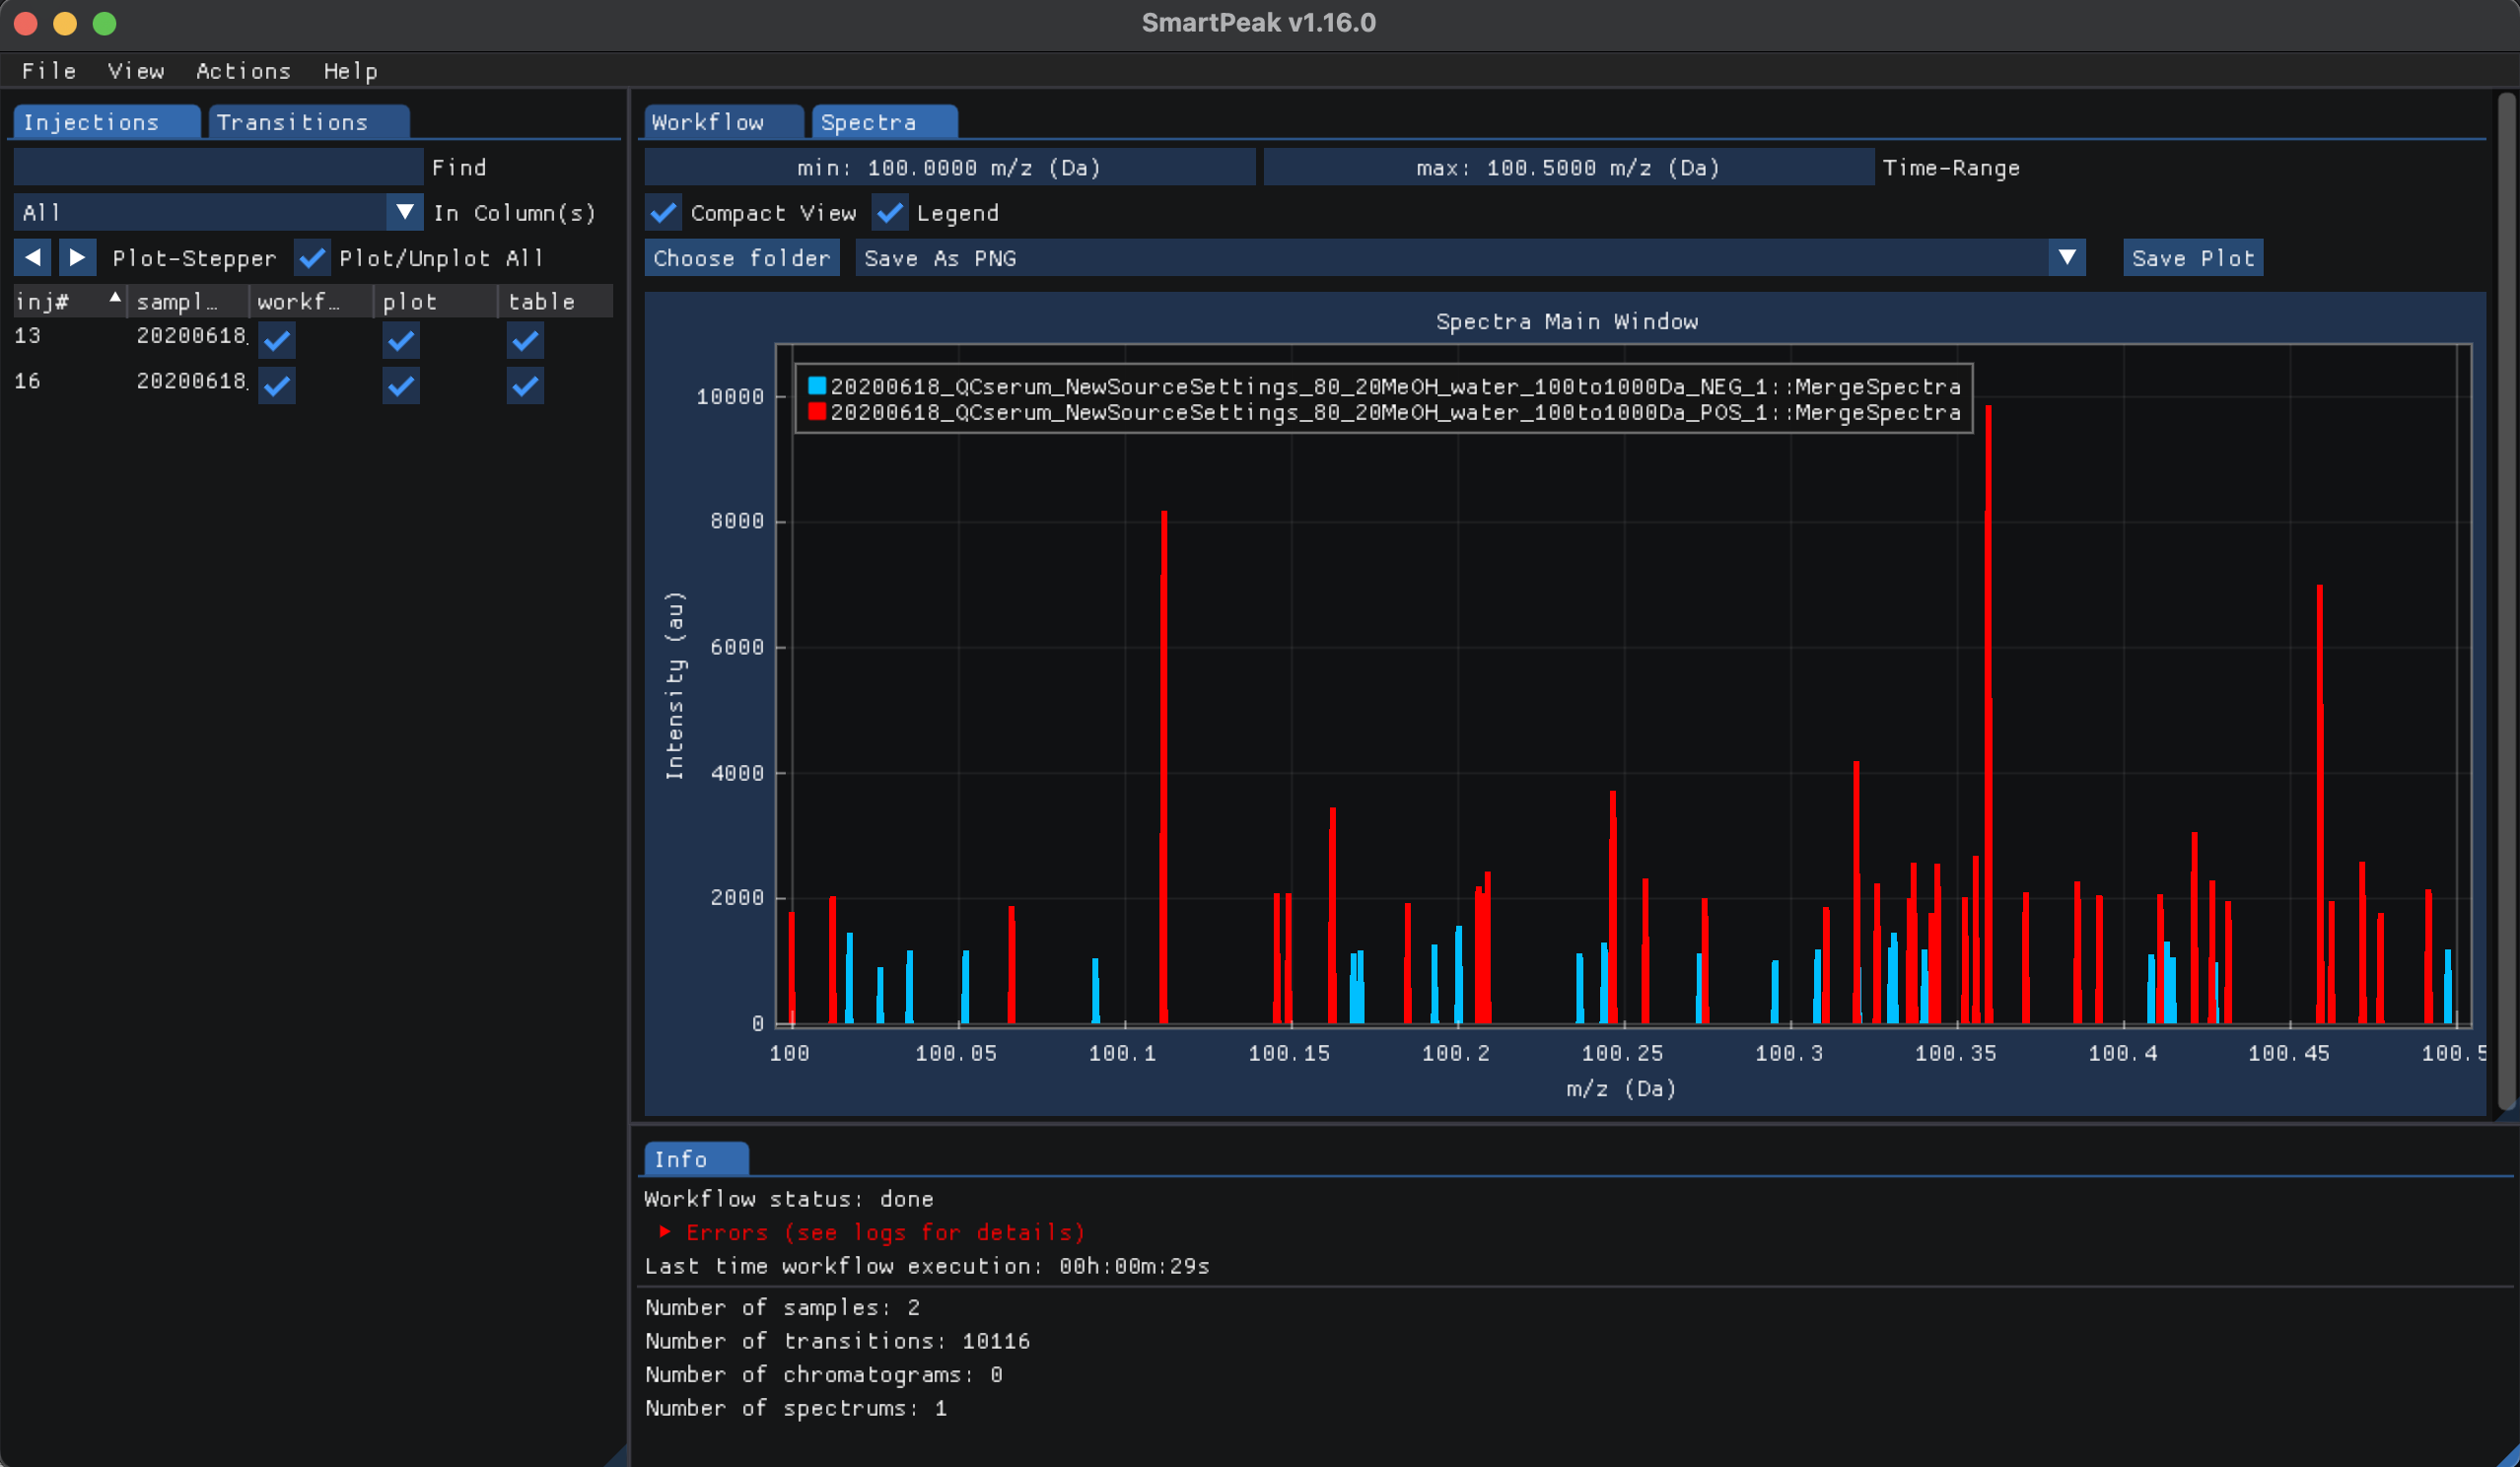Adjust the min m/z range slider

[950, 167]
